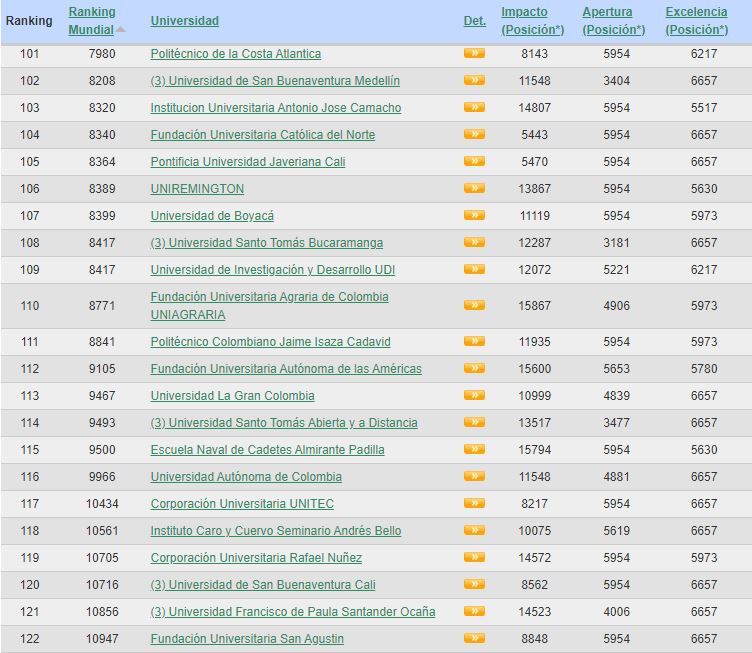
Task: Select world ranking value 7980
Action: coord(102,54)
